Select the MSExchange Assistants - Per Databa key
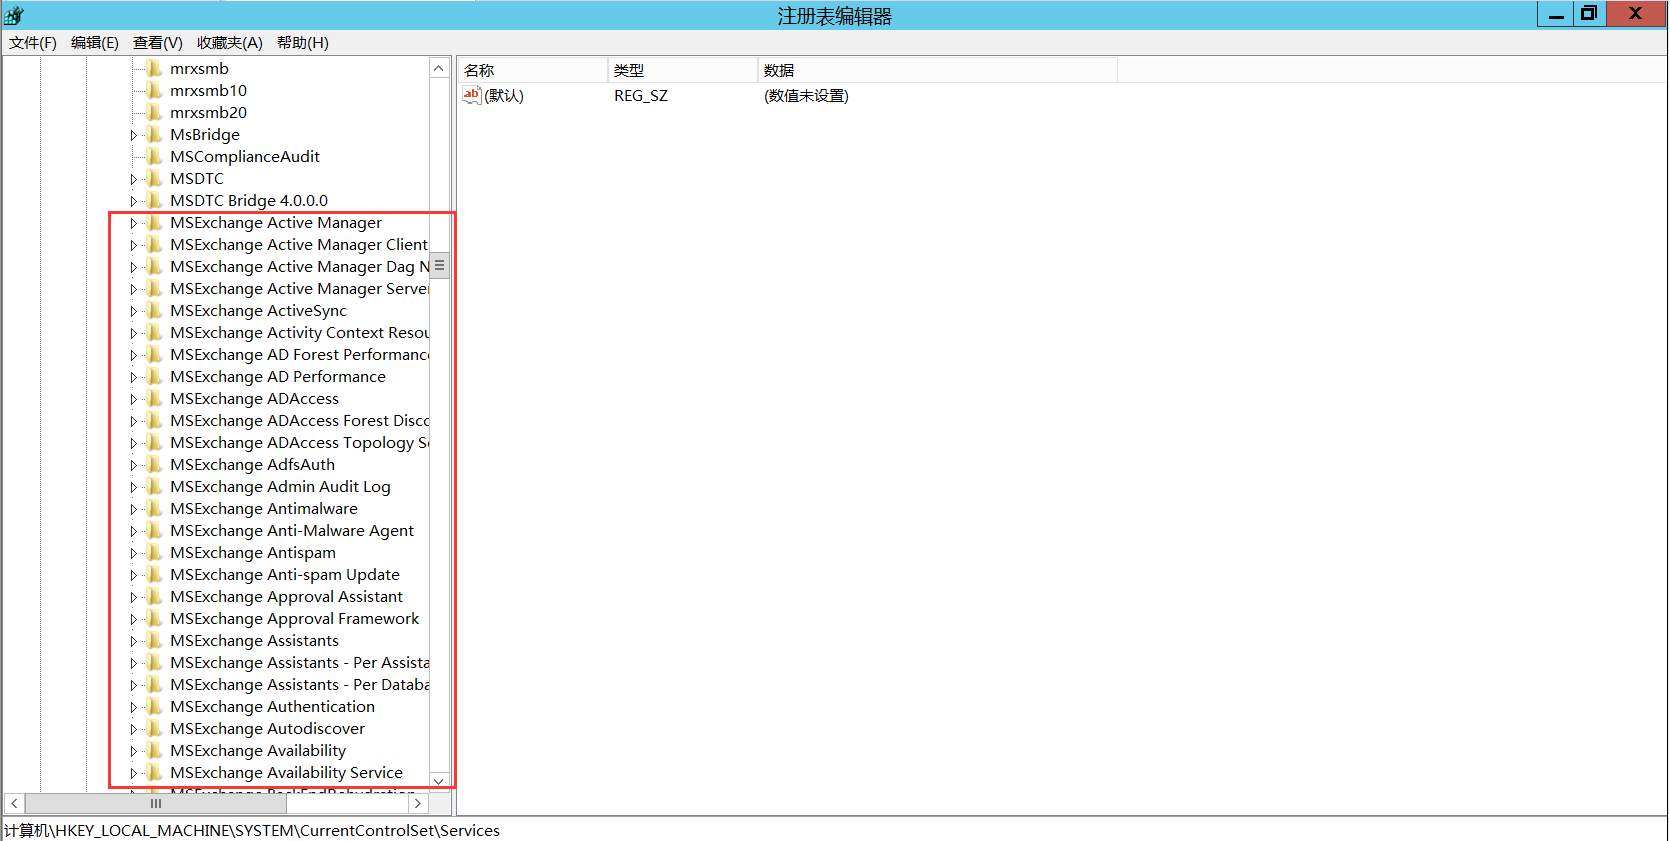Image resolution: width=1670 pixels, height=841 pixels. [x=300, y=684]
